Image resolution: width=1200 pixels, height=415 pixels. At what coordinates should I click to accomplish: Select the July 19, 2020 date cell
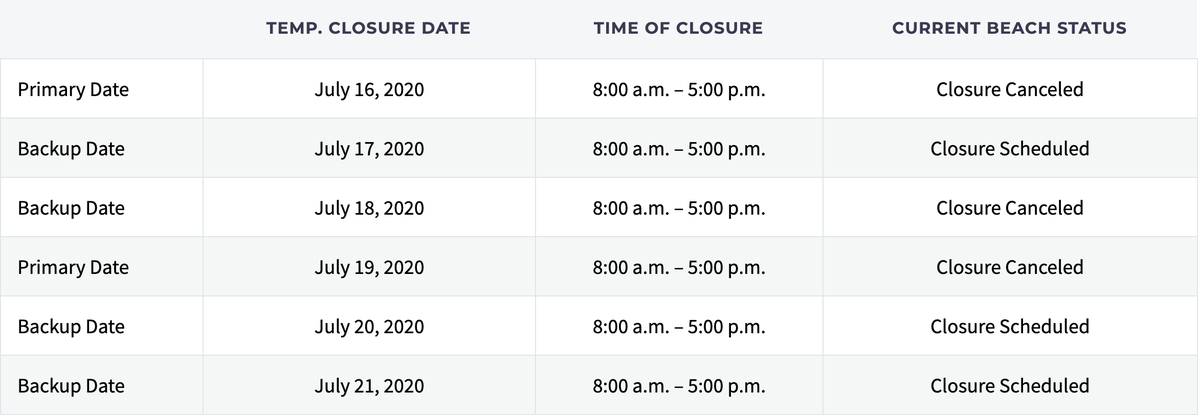[368, 267]
